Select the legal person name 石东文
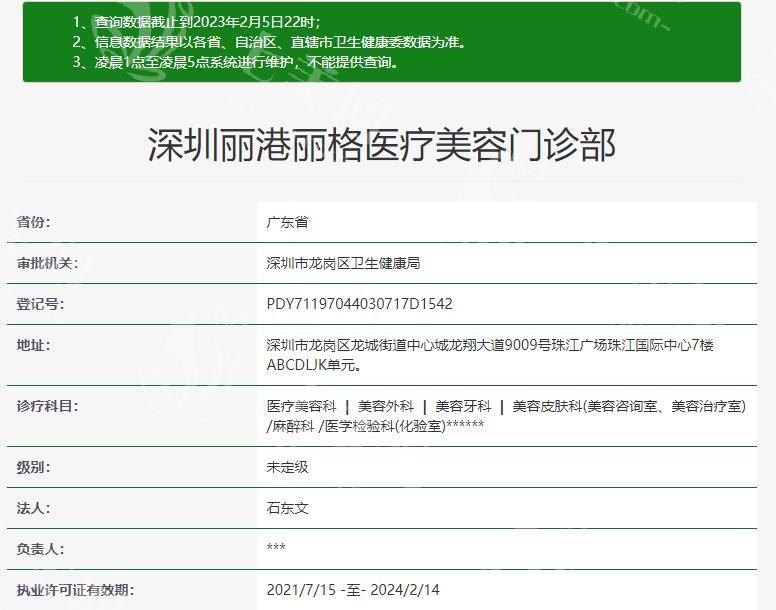 [x=287, y=508]
